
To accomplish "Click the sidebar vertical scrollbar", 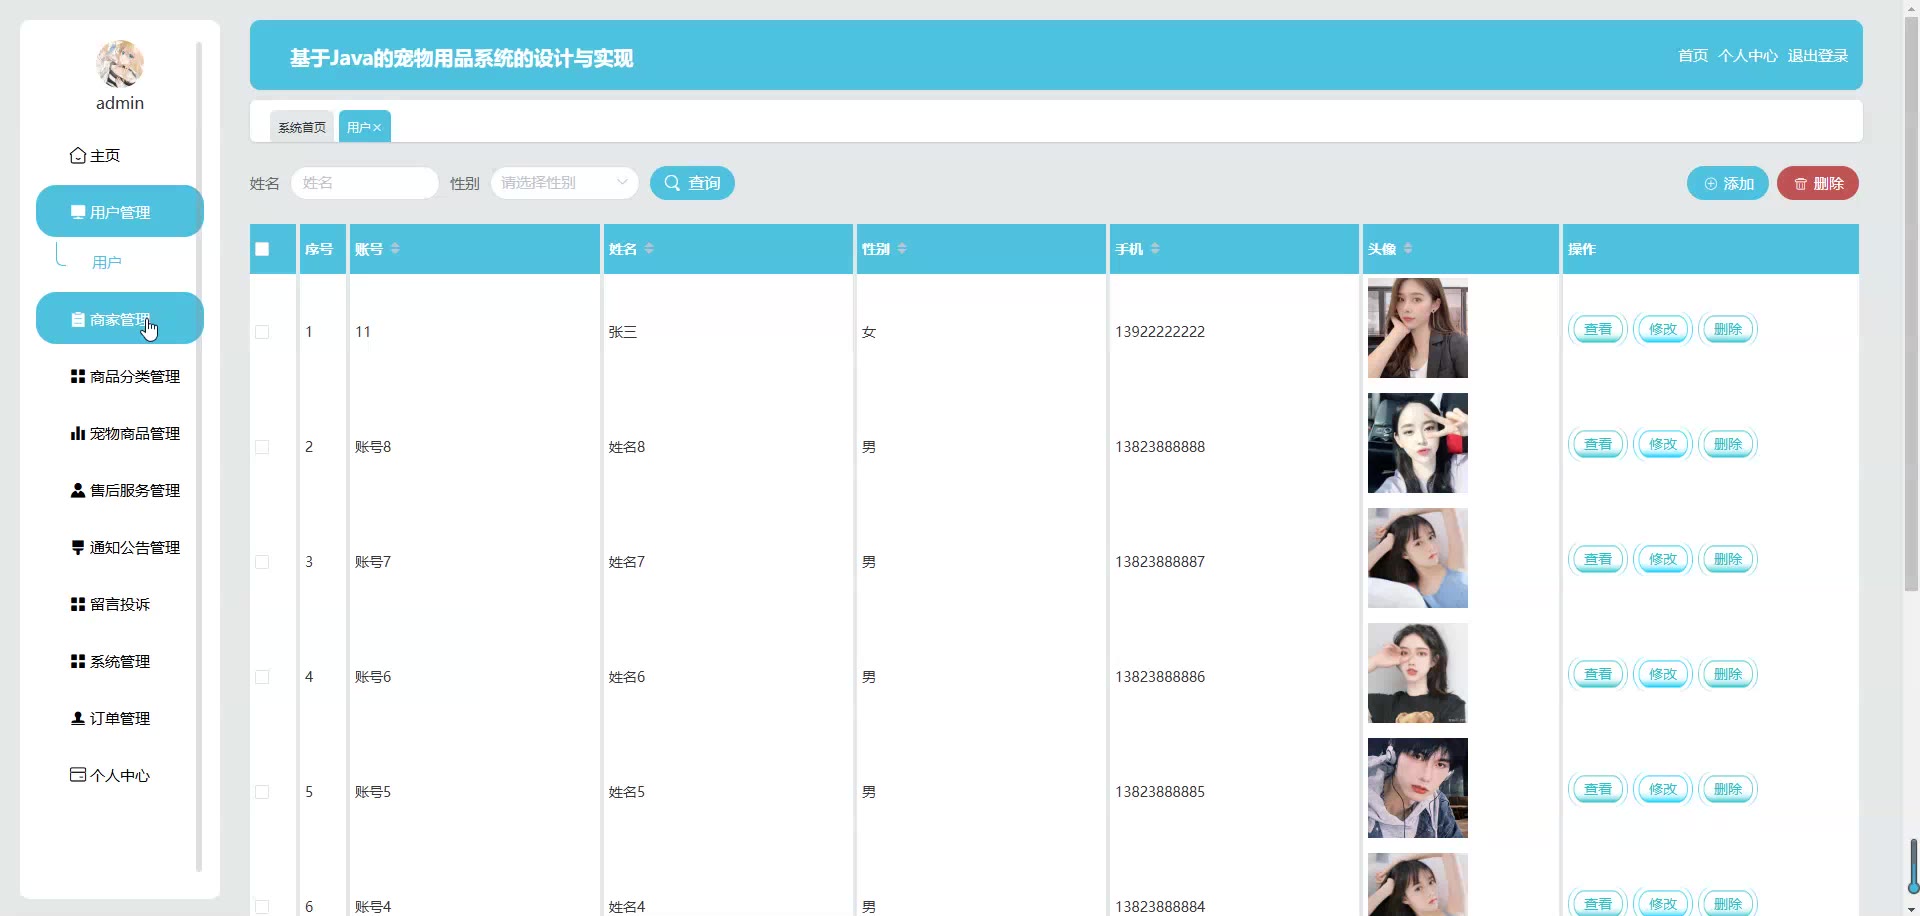I will pos(199,457).
